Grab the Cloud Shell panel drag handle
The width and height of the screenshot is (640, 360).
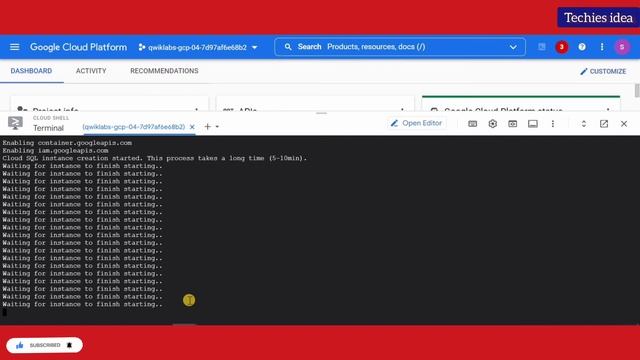(x=322, y=113)
